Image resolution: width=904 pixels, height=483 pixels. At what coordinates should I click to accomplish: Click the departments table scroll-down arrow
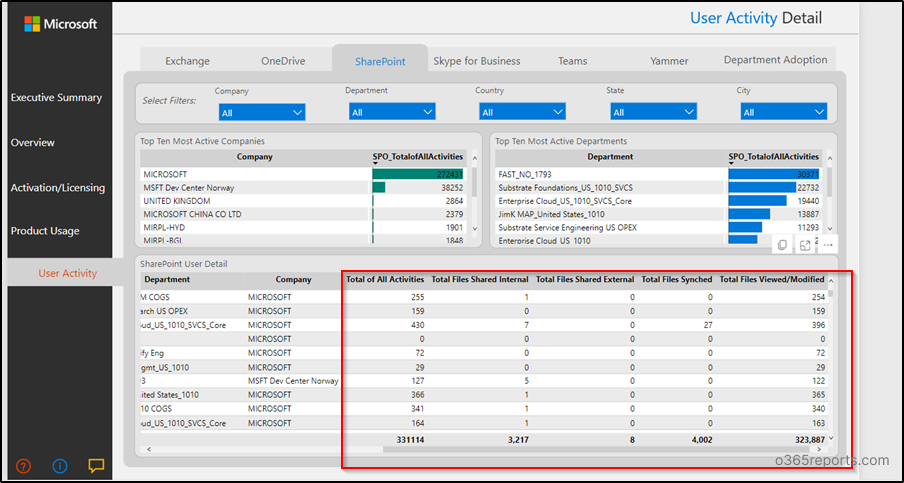pyautogui.click(x=830, y=229)
